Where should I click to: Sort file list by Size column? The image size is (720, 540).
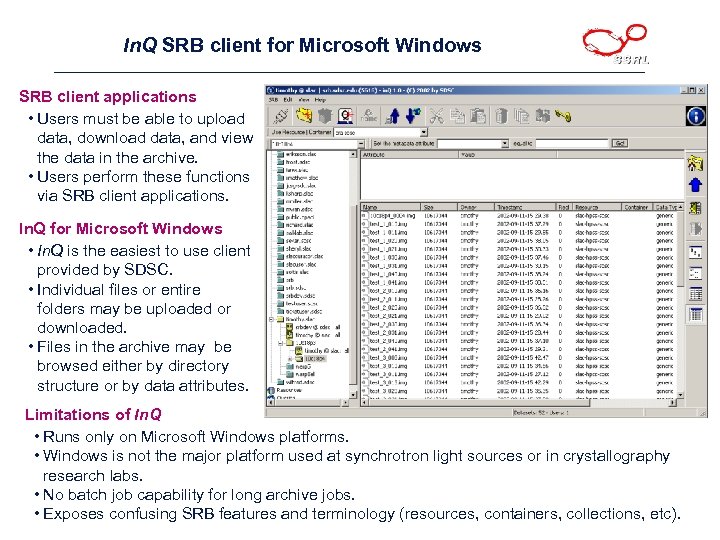pyautogui.click(x=439, y=207)
